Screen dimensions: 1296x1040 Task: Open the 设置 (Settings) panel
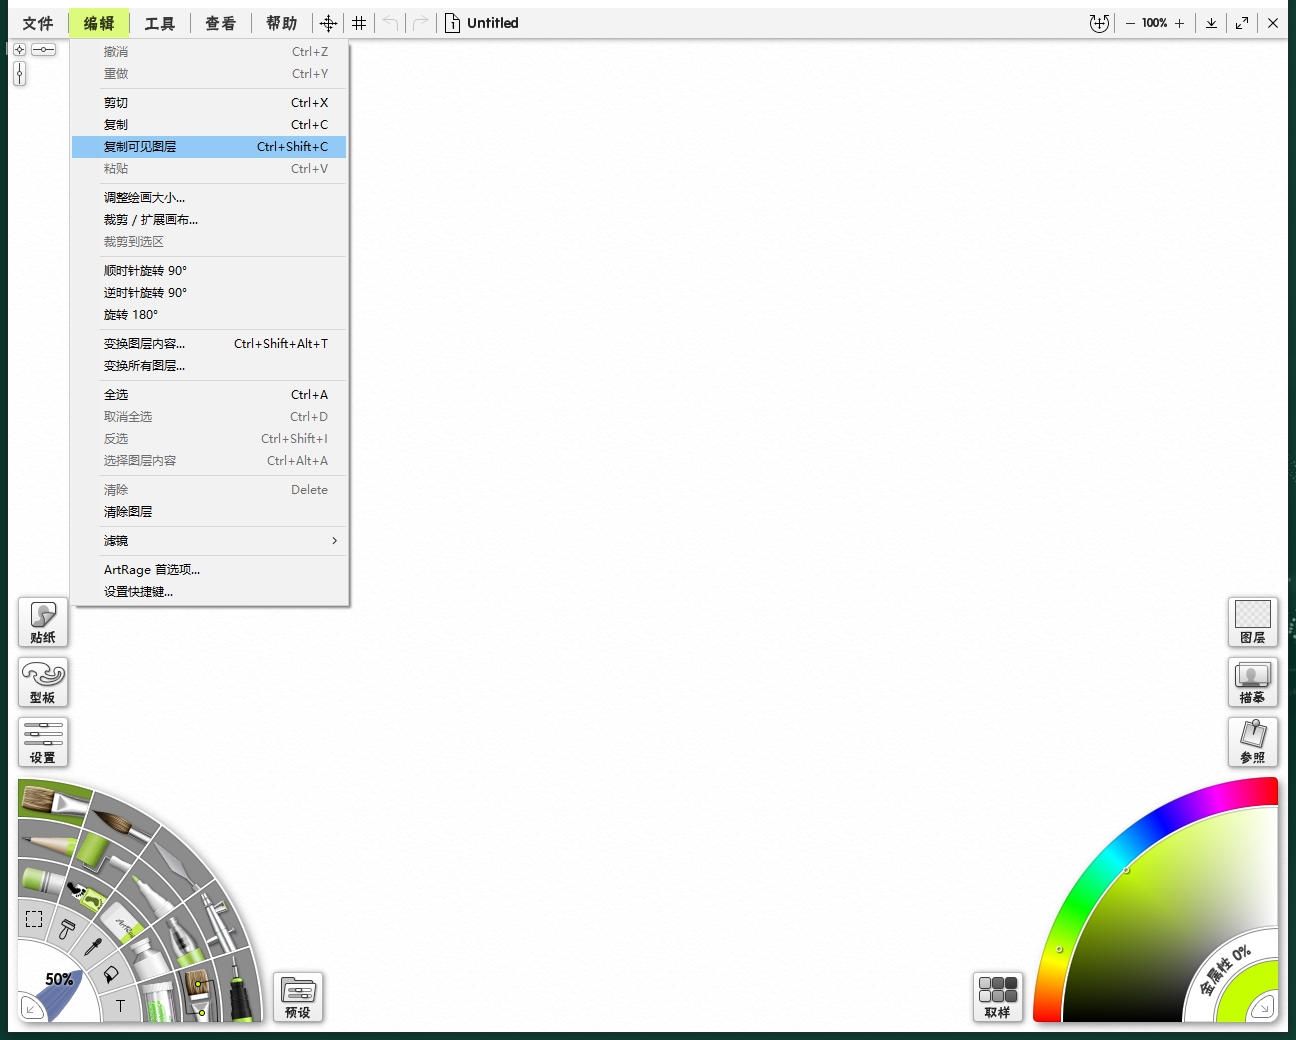click(x=43, y=742)
